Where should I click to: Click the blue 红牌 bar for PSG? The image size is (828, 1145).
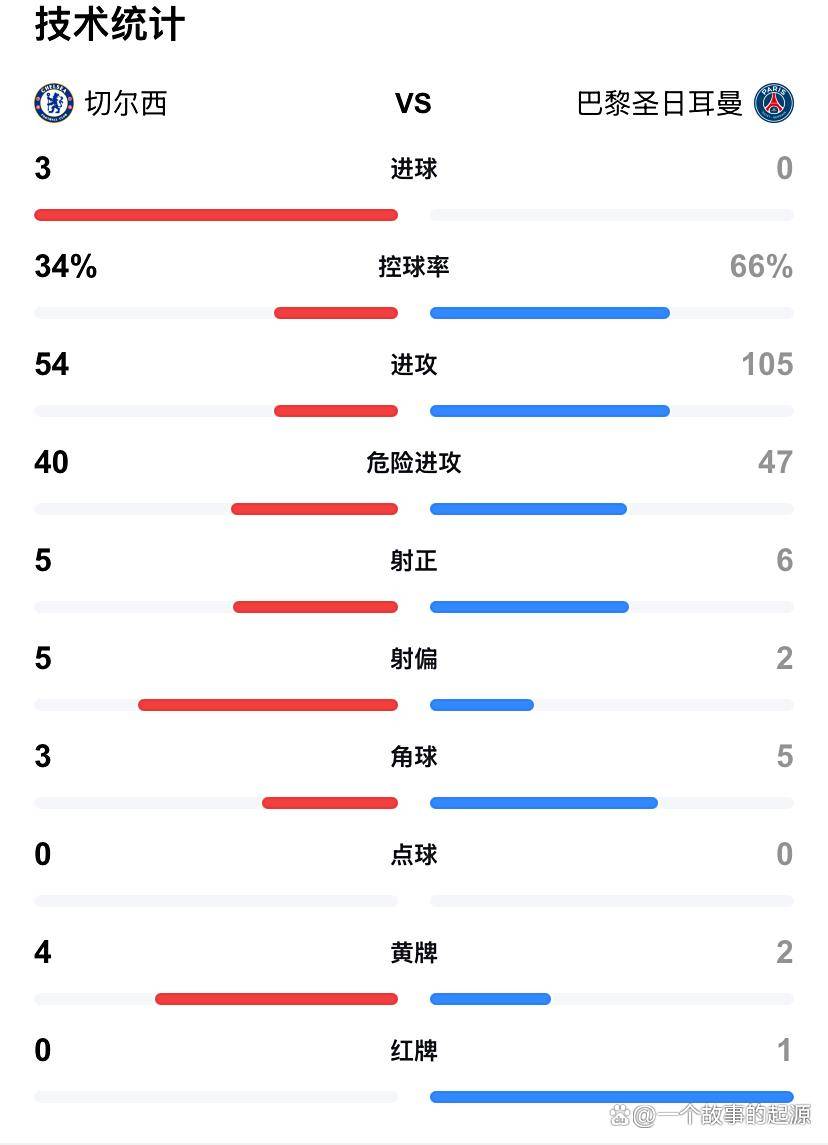(612, 1097)
